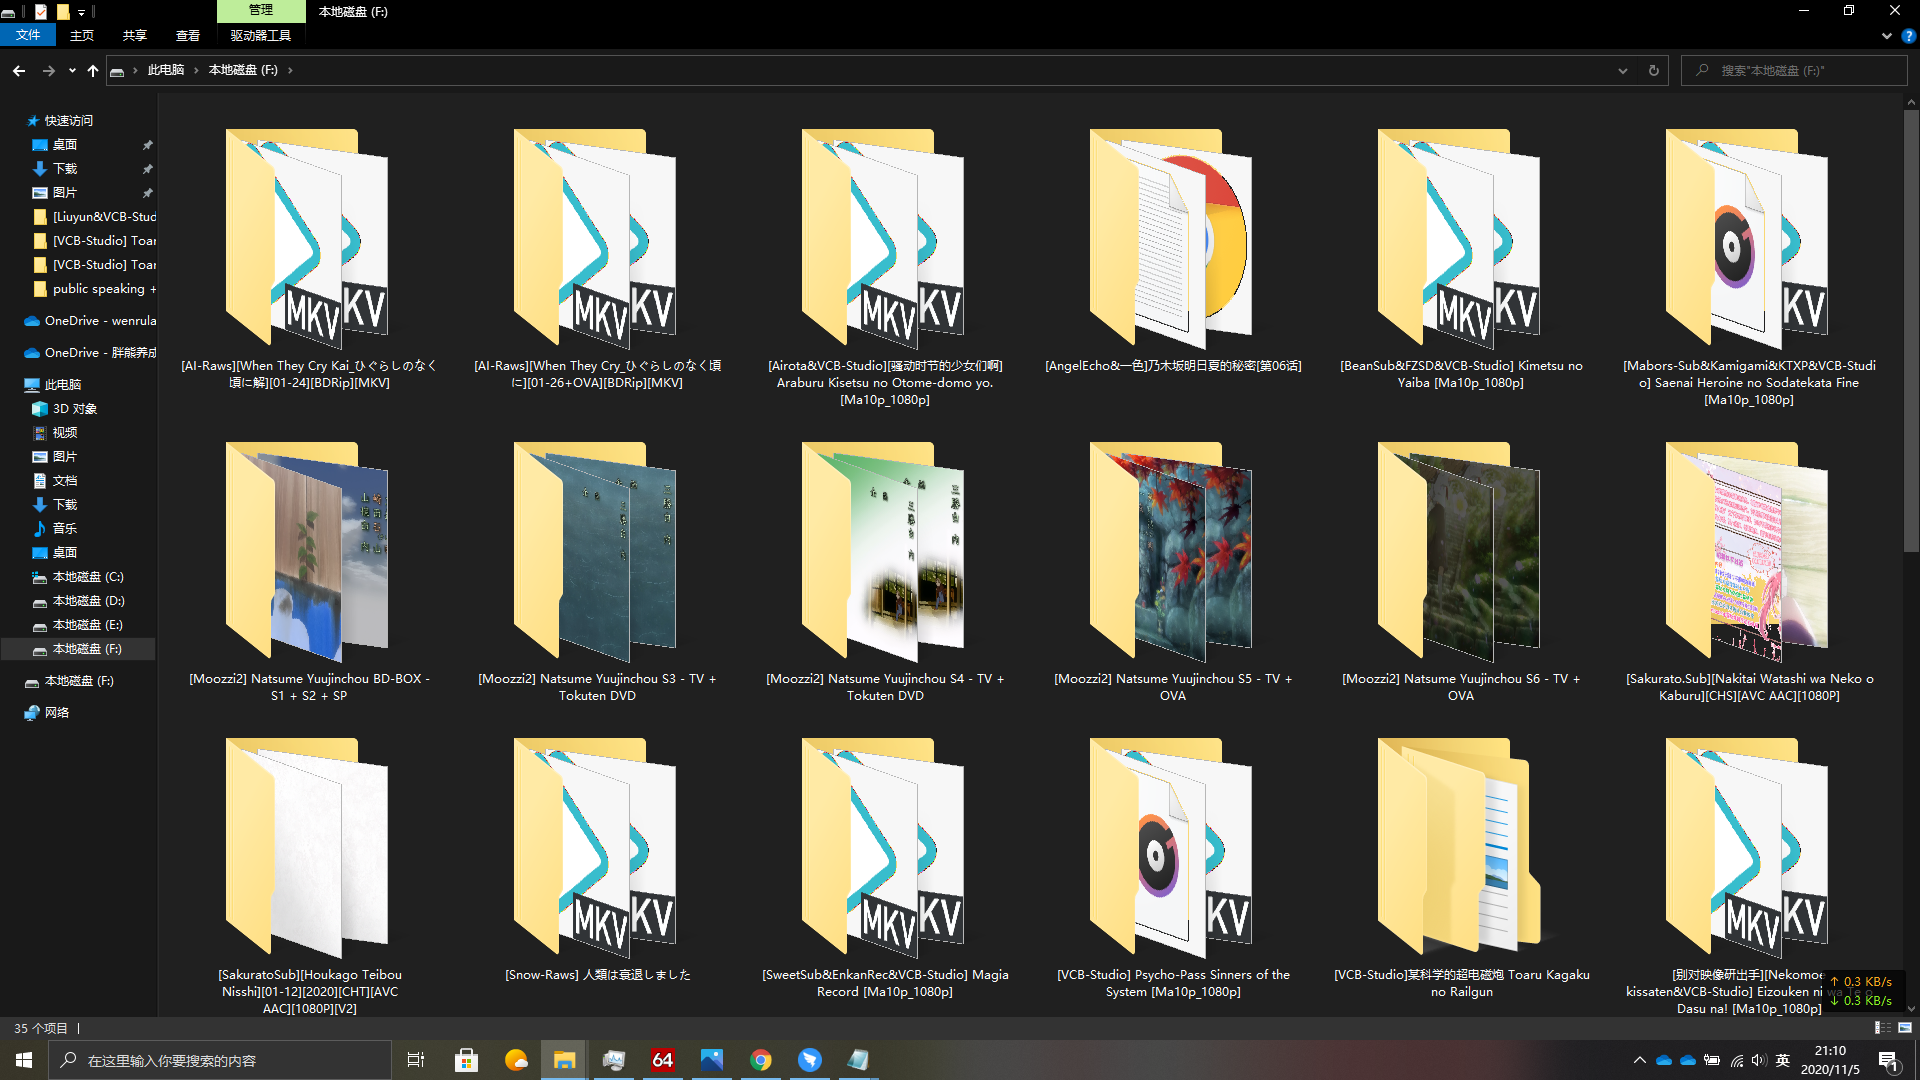Switch to large icons view layout
This screenshot has width=1920, height=1080.
pos(1905,1028)
